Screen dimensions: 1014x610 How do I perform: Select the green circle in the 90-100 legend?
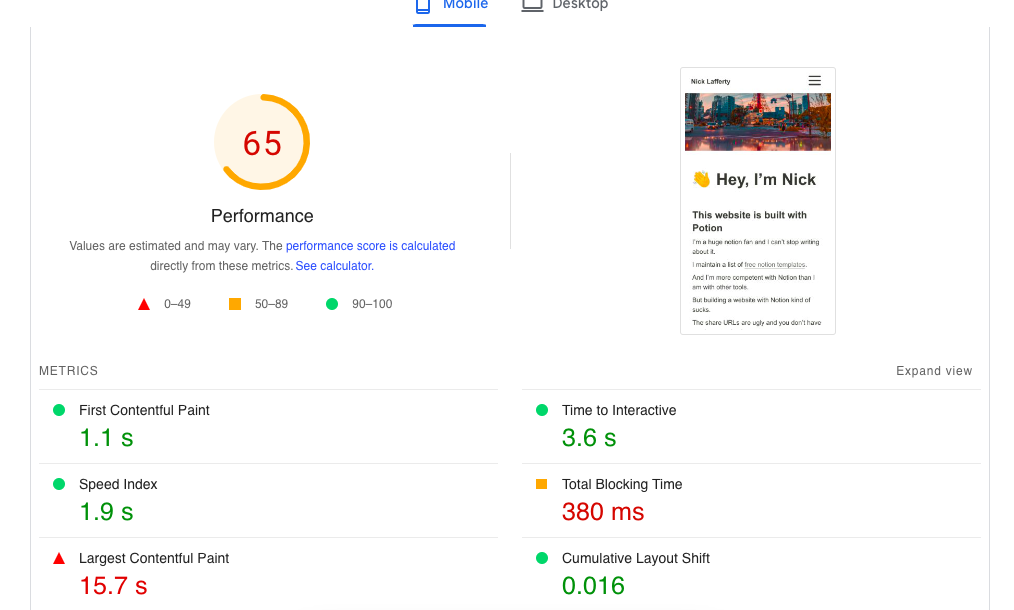pyautogui.click(x=331, y=303)
